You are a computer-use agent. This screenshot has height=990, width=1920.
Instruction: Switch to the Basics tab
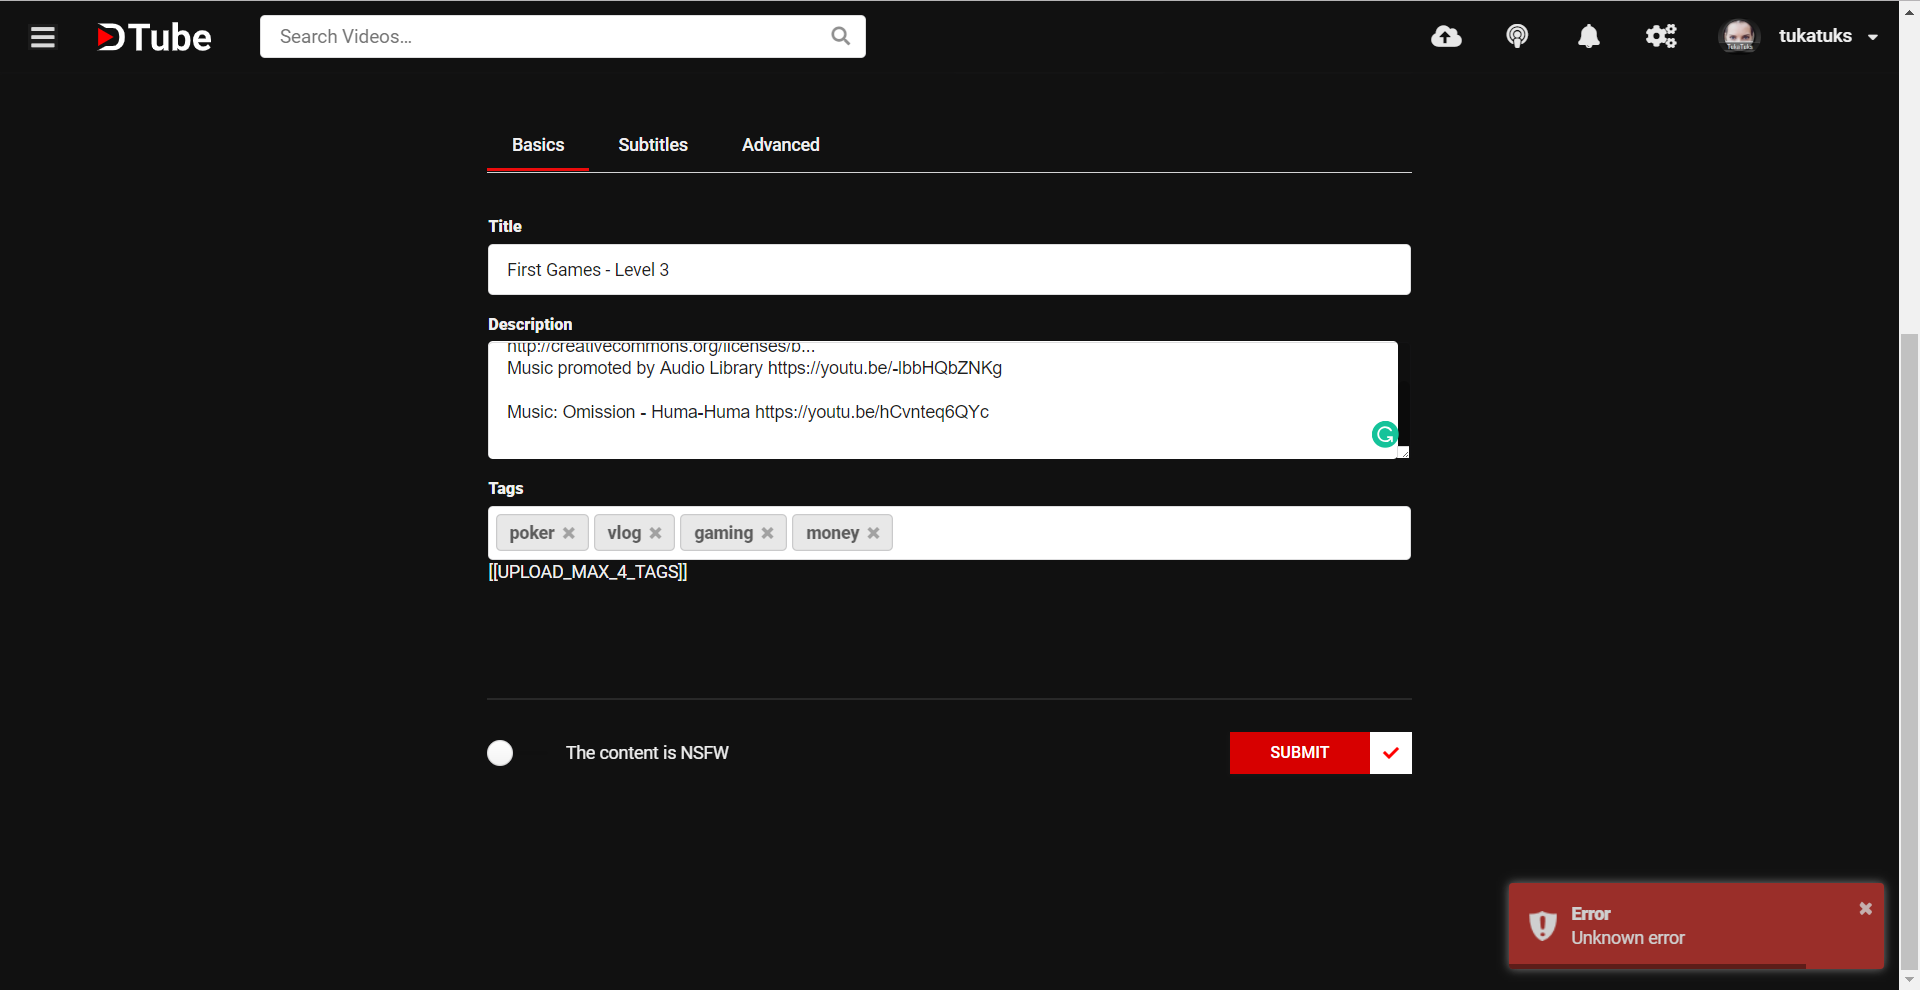coord(538,145)
